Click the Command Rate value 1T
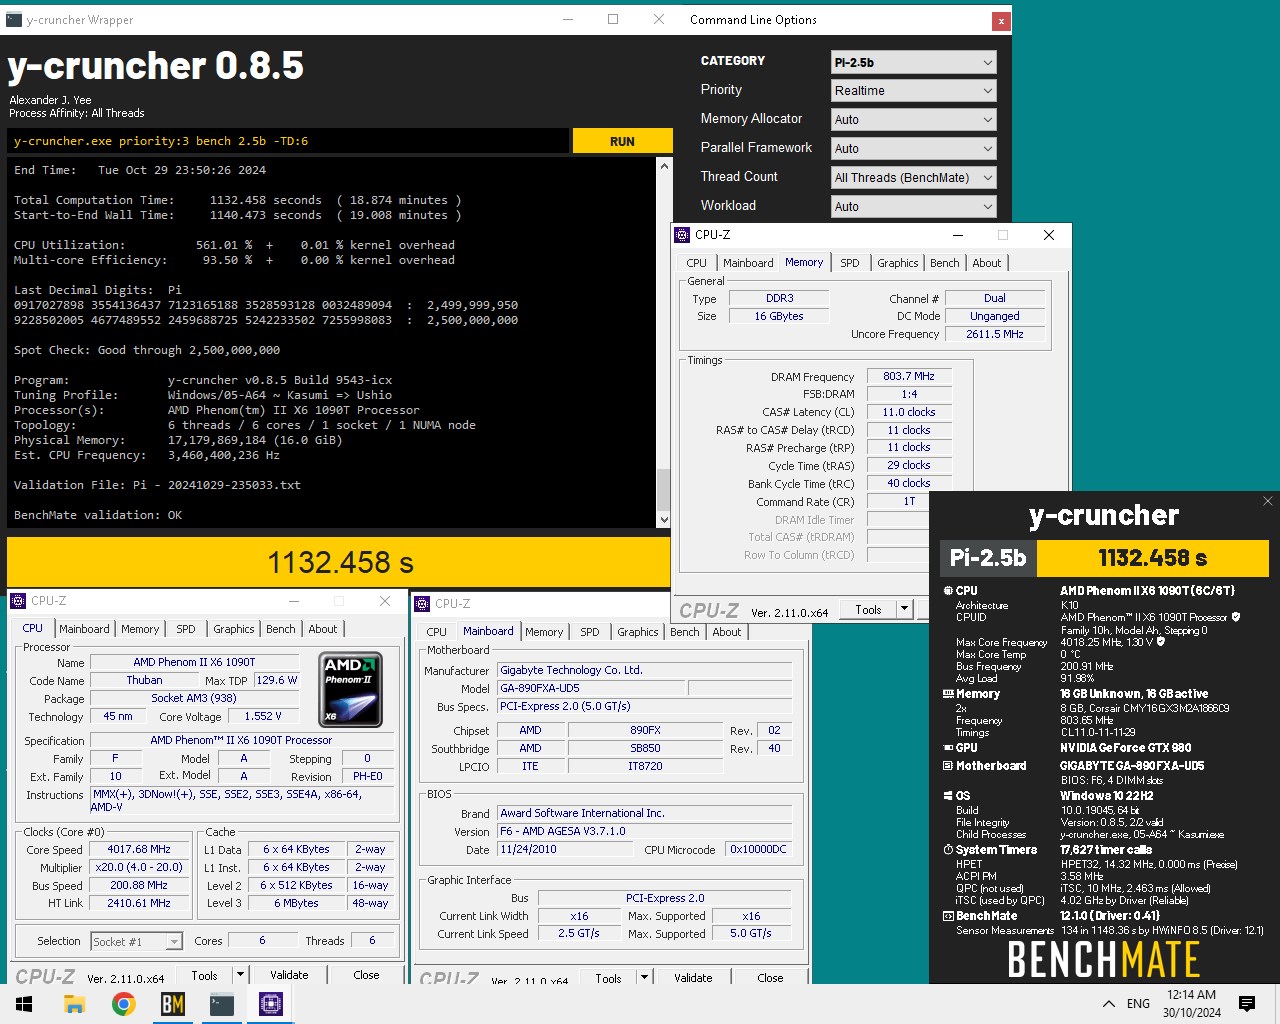Viewport: 1280px width, 1024px height. coord(909,502)
